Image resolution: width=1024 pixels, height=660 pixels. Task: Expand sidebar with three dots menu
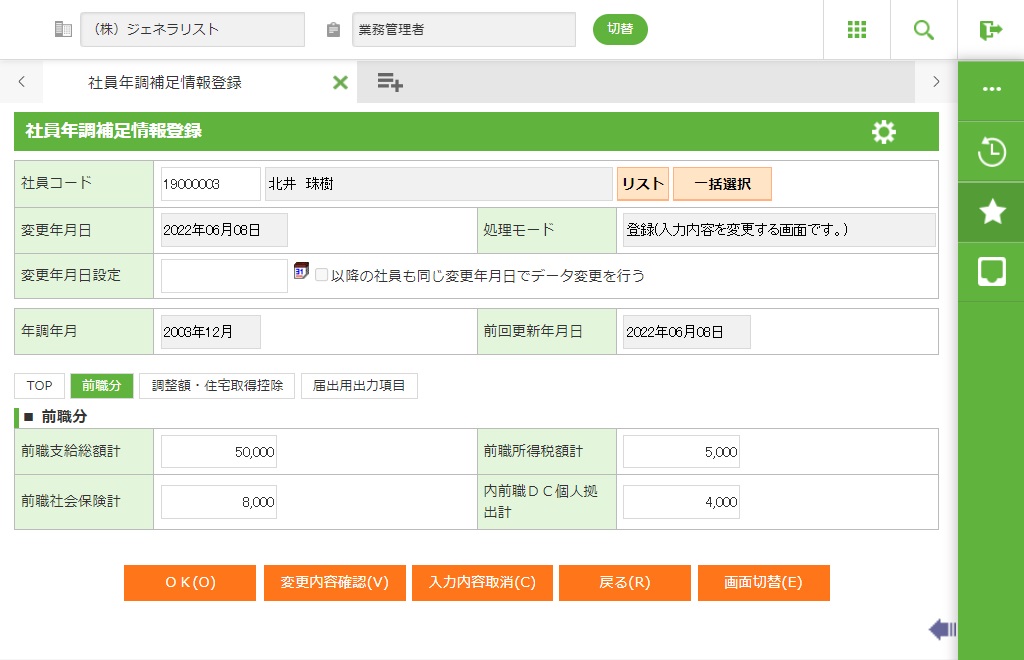coord(991,89)
